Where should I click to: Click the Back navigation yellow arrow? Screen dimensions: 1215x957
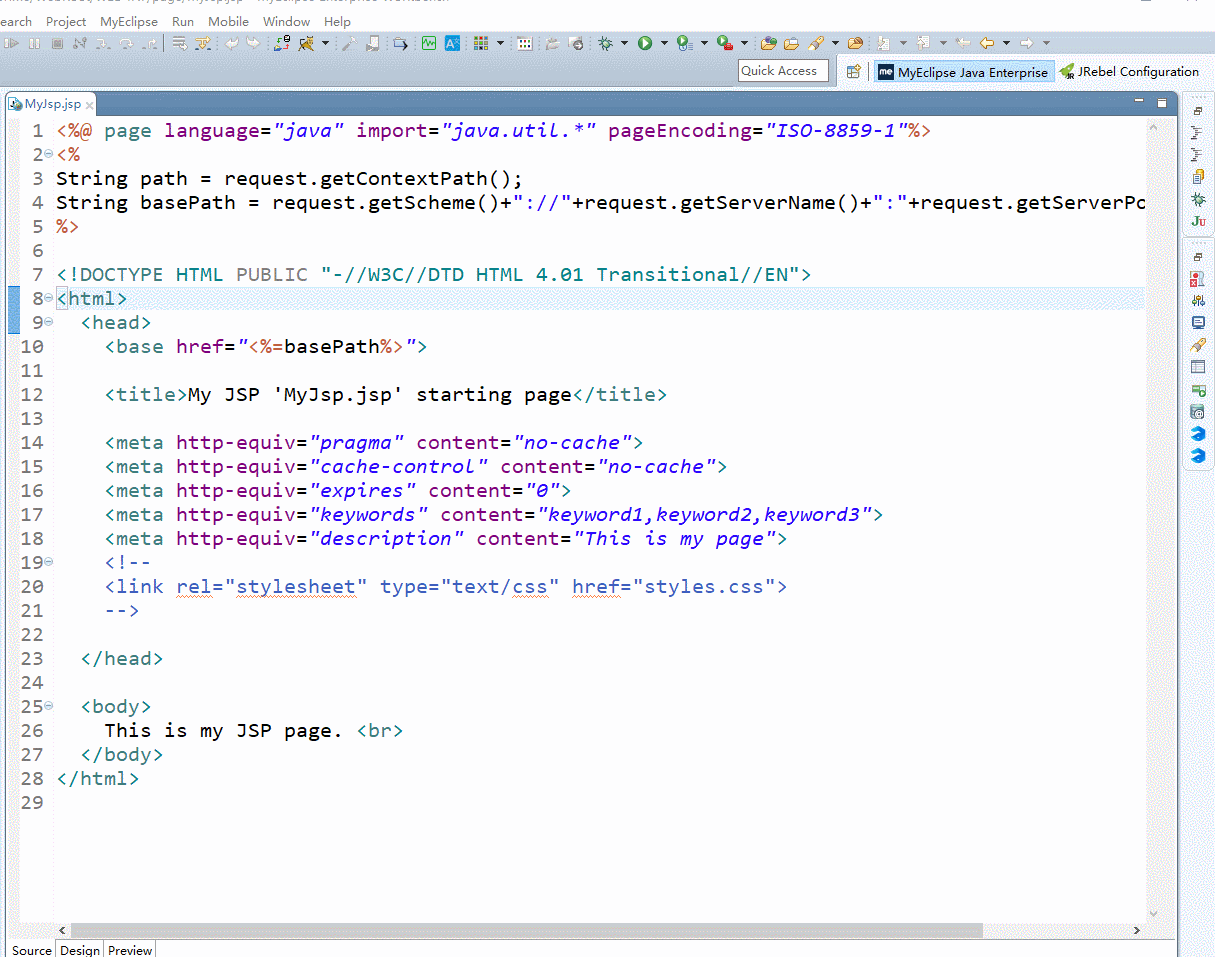(987, 43)
